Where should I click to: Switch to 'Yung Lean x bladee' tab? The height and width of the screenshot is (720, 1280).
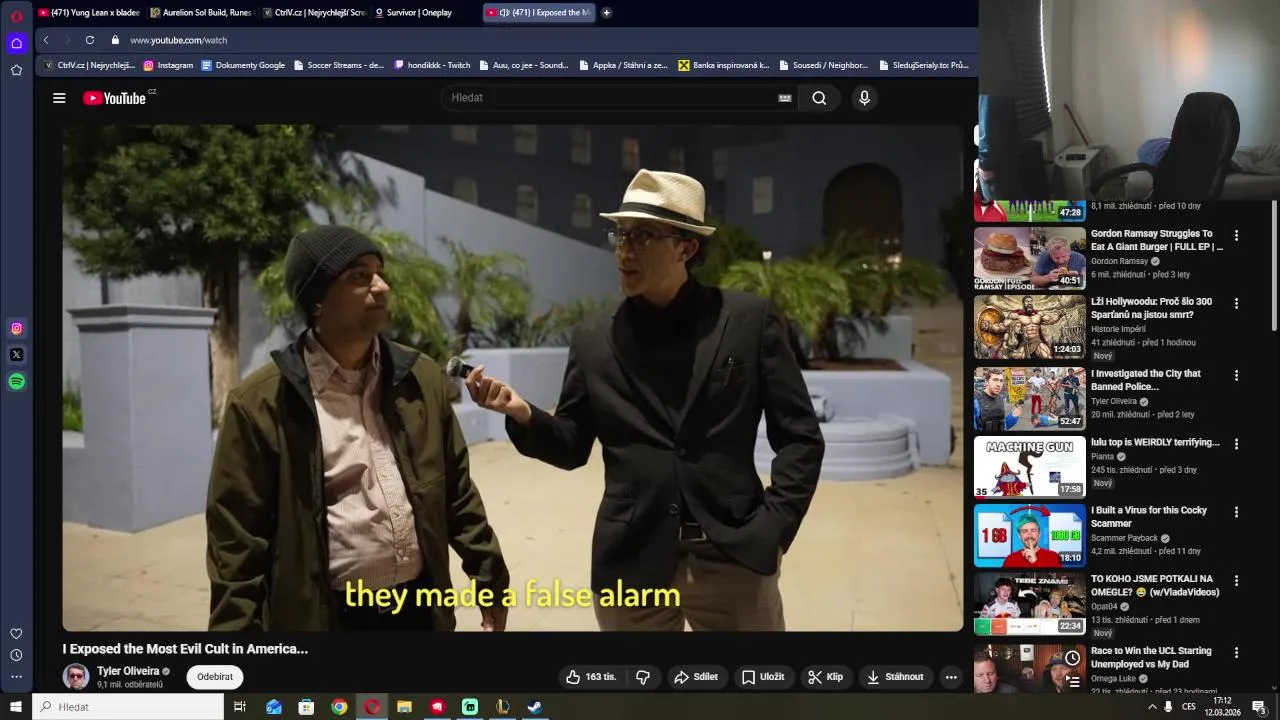(90, 13)
